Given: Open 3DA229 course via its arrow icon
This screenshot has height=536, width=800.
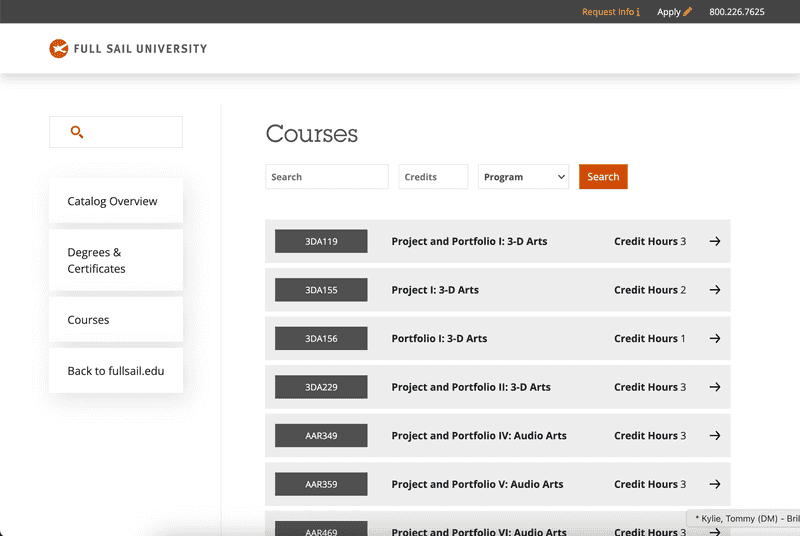Looking at the screenshot, I should [x=715, y=387].
